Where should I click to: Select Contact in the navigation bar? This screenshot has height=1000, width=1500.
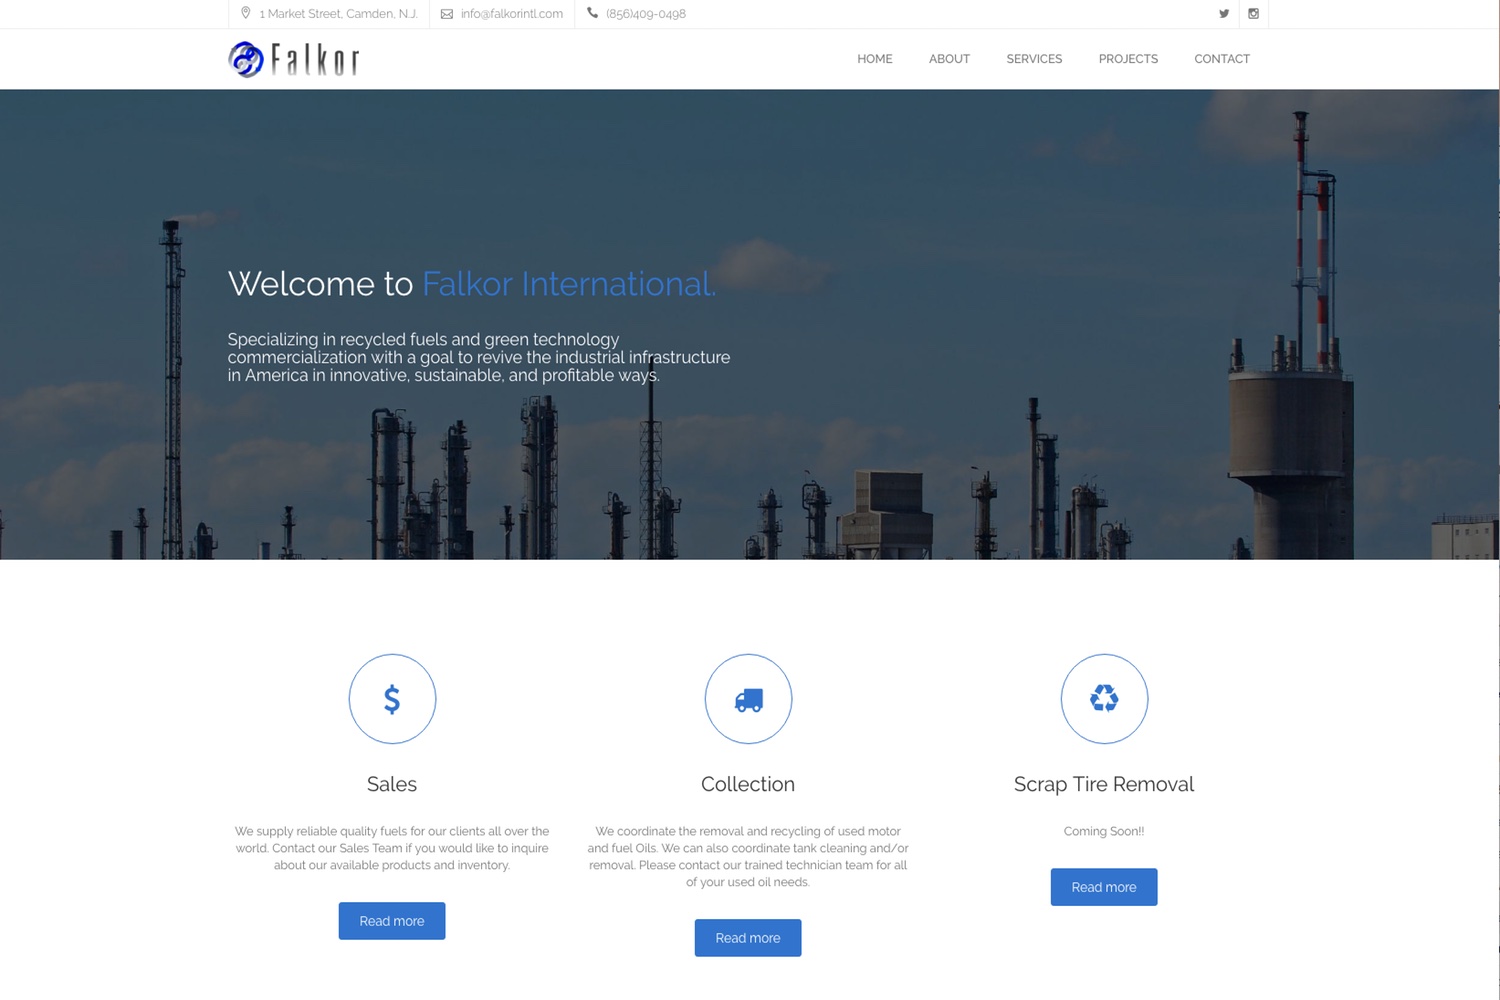pyautogui.click(x=1222, y=59)
